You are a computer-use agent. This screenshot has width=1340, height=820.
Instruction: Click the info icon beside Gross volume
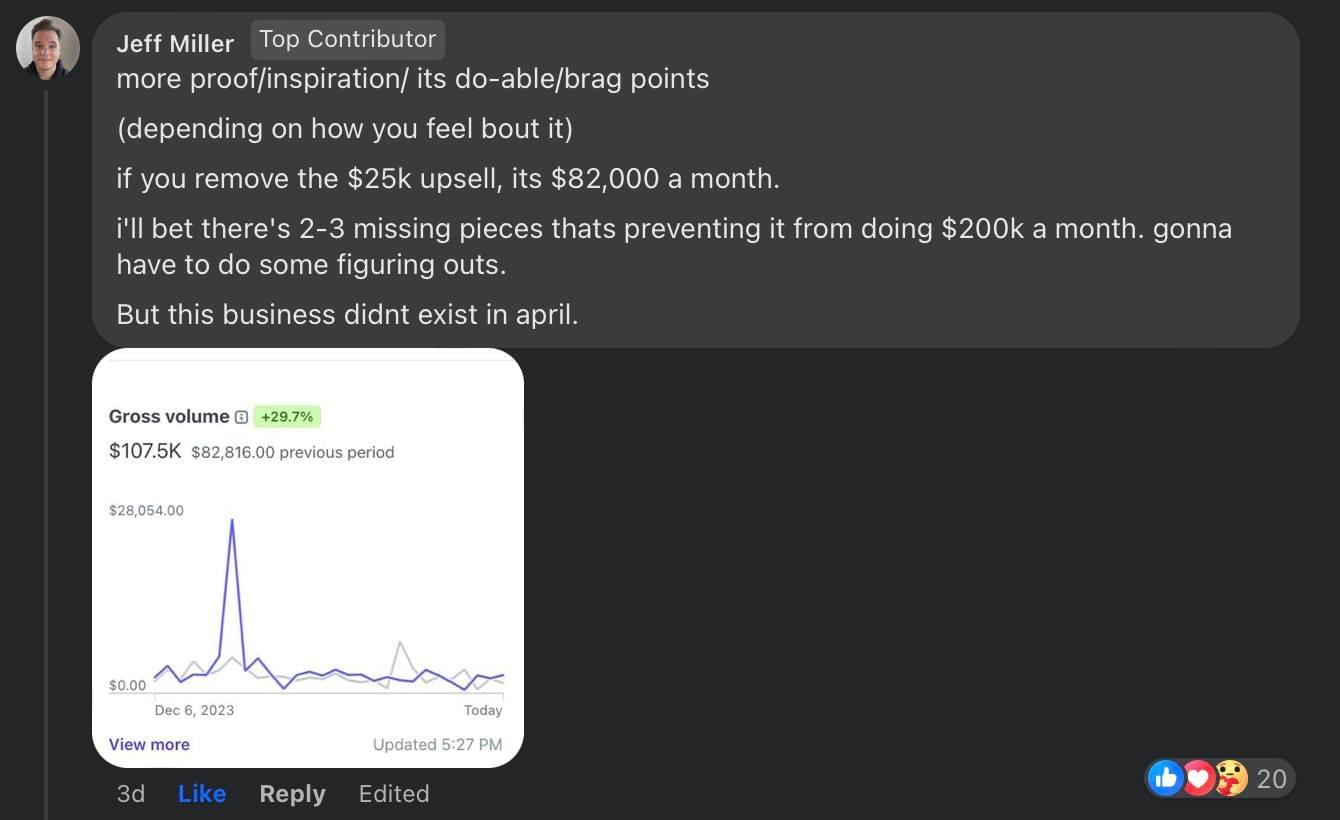click(241, 417)
